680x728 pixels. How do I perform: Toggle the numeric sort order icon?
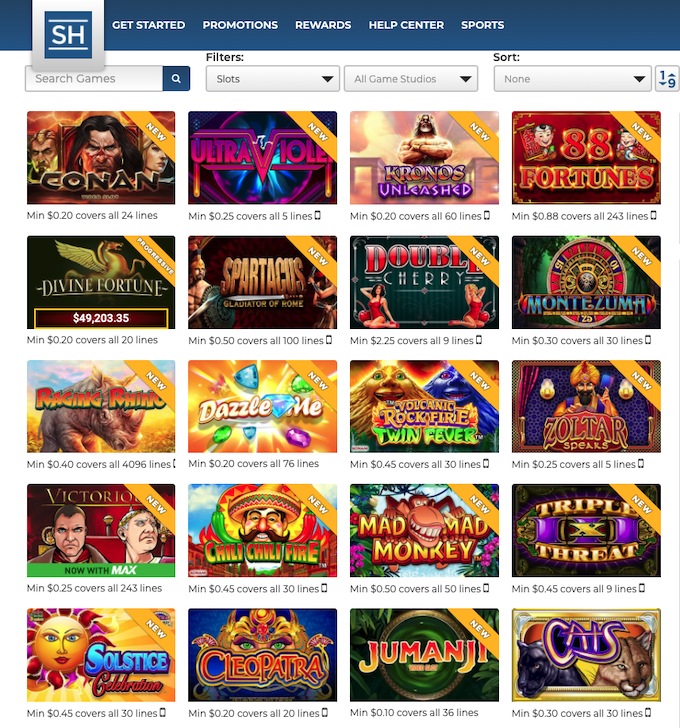pyautogui.click(x=667, y=79)
